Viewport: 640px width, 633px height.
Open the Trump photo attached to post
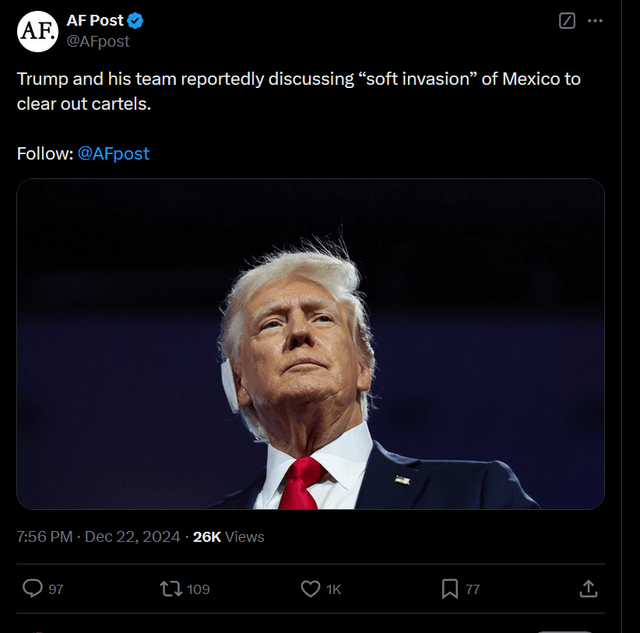point(310,344)
